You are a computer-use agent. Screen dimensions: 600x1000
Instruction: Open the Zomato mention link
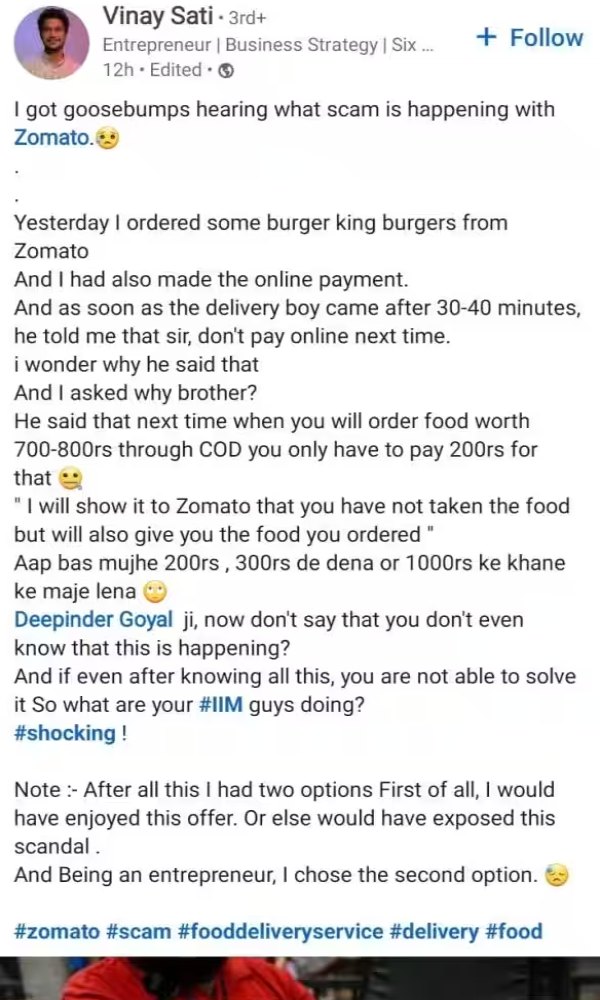pos(49,138)
